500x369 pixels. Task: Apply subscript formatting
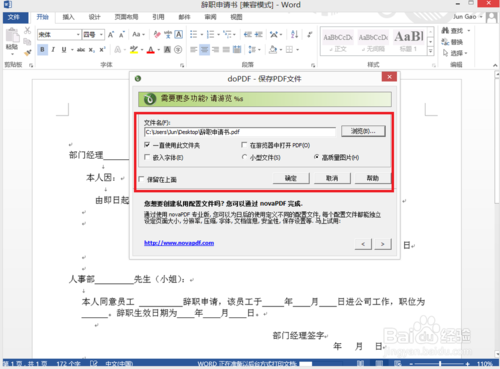click(92, 50)
